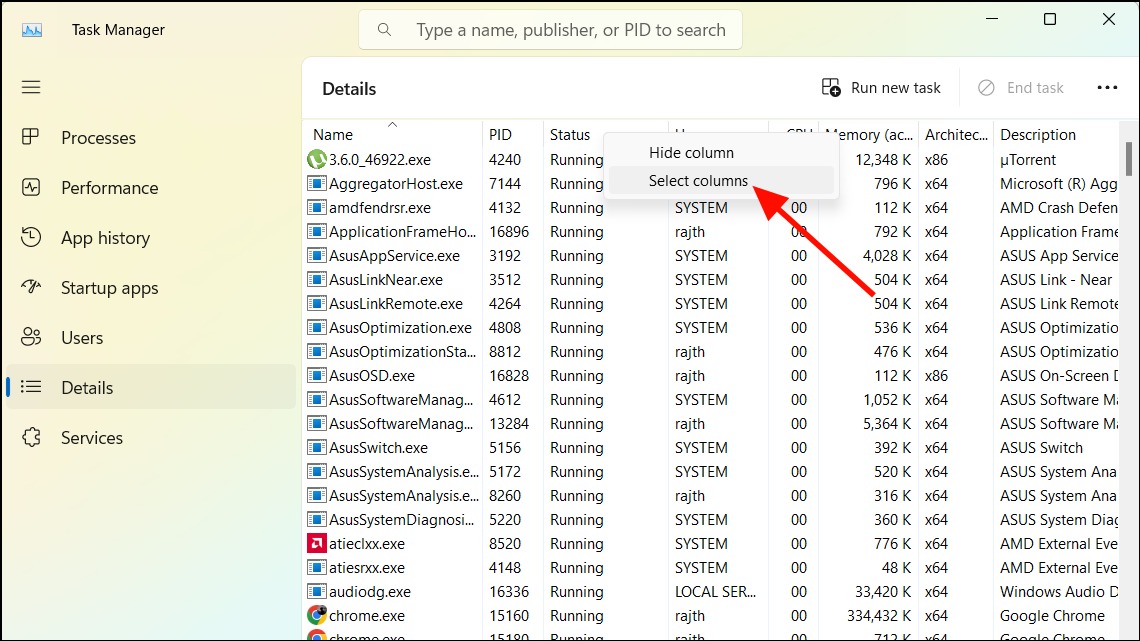Select the ApplicationFrameHo... process name
Screen dimensions: 1140x641
tap(402, 232)
